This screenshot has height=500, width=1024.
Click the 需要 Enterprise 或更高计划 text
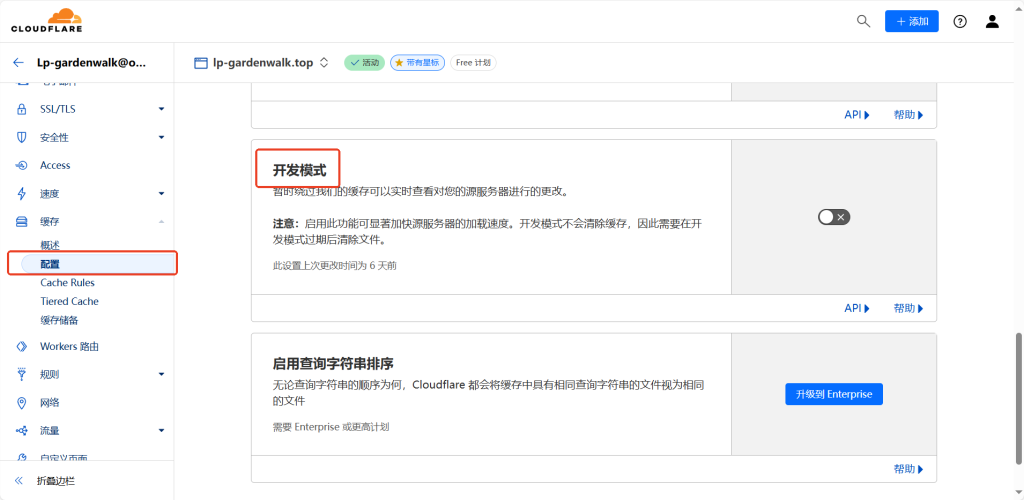(x=331, y=427)
